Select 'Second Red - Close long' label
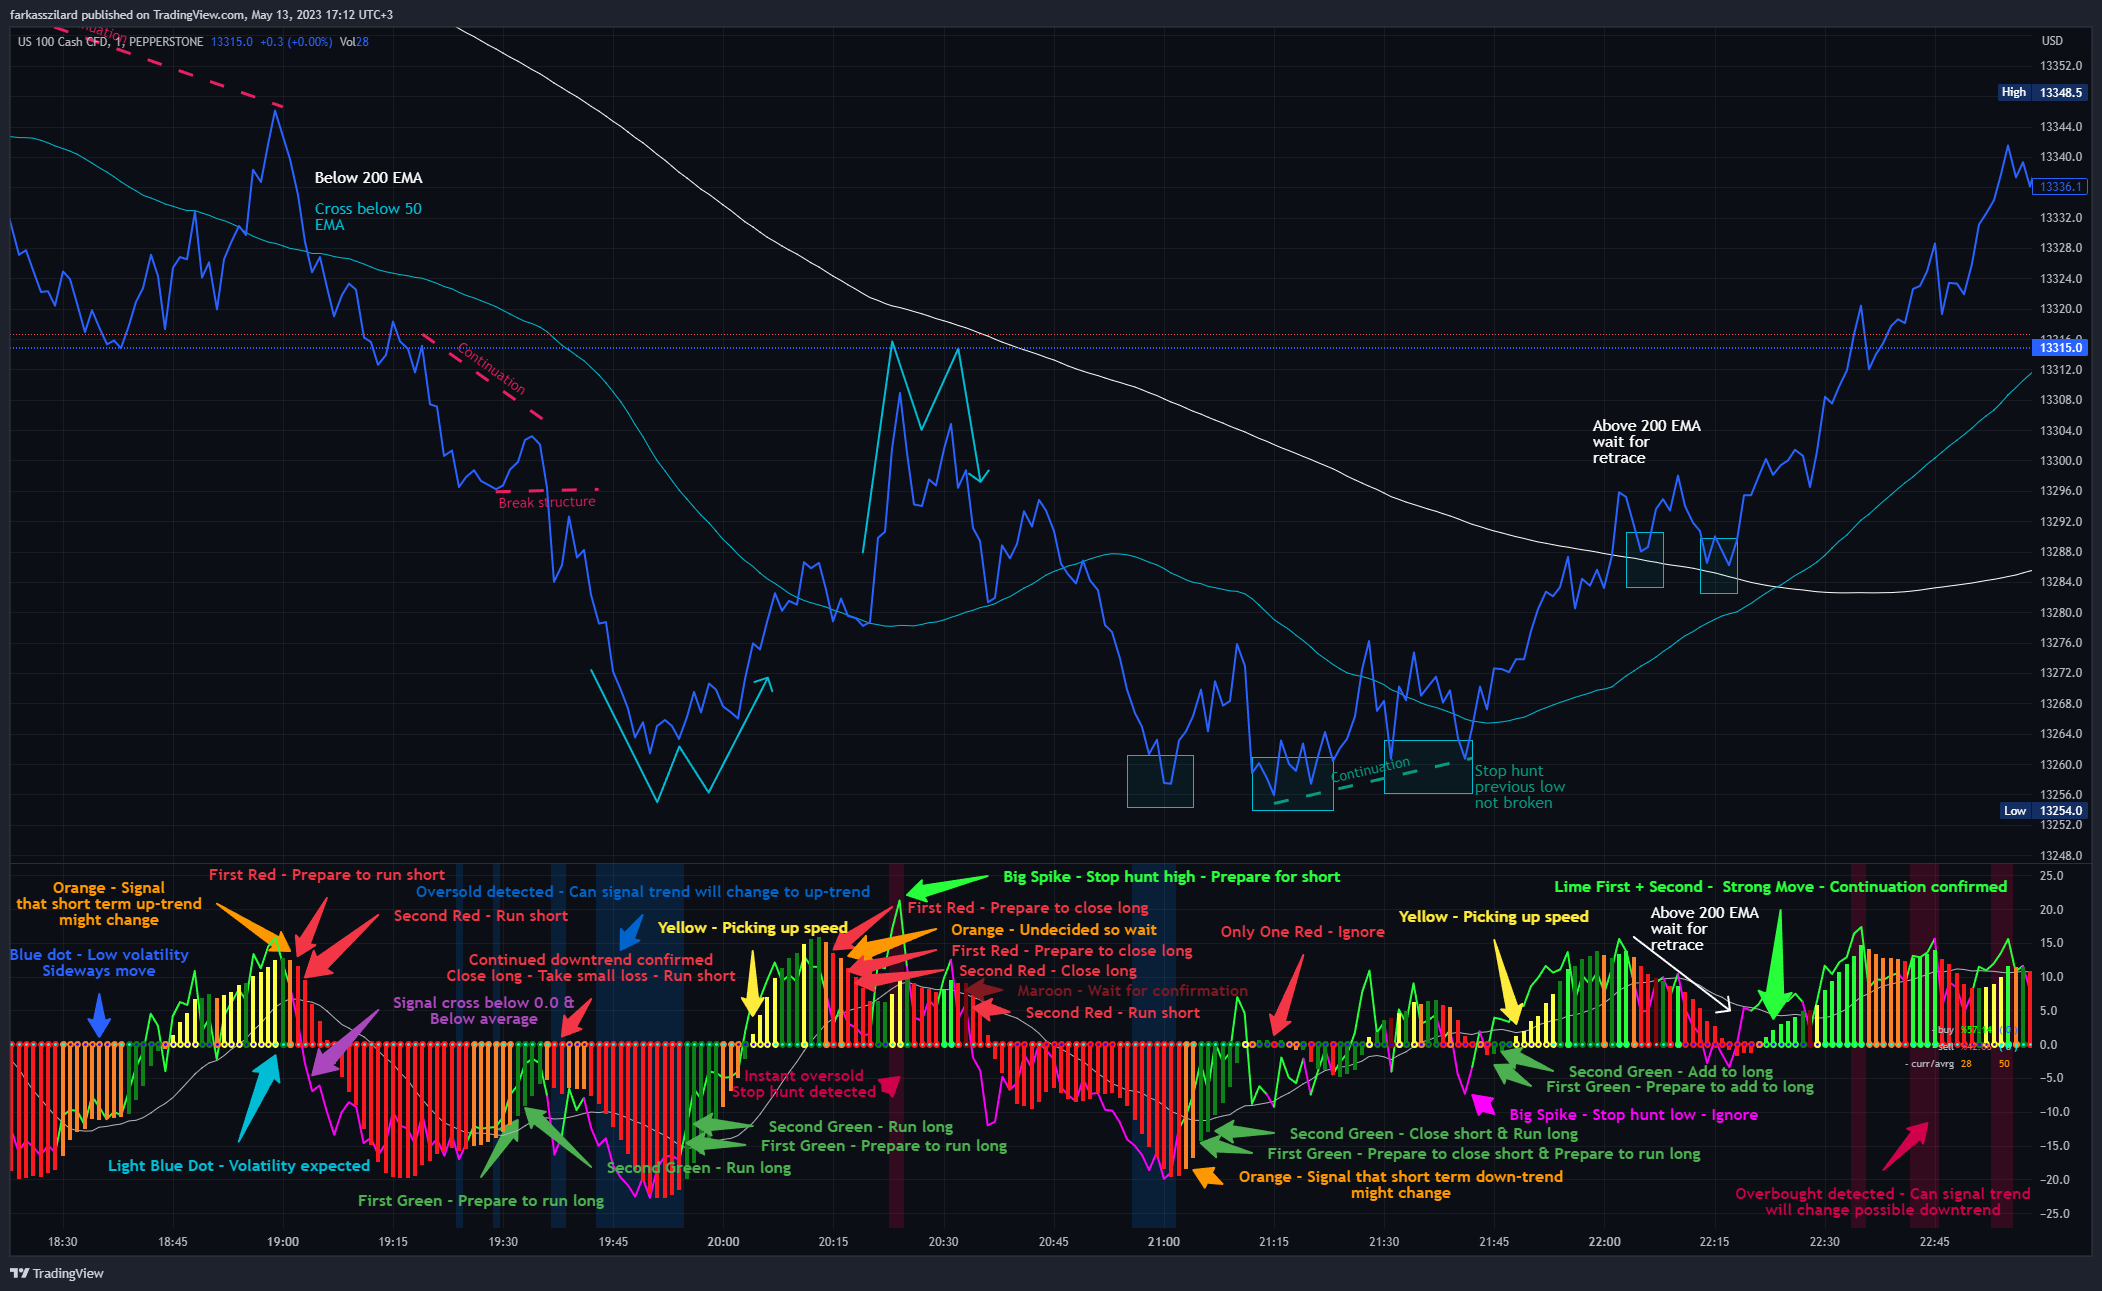 1048,971
